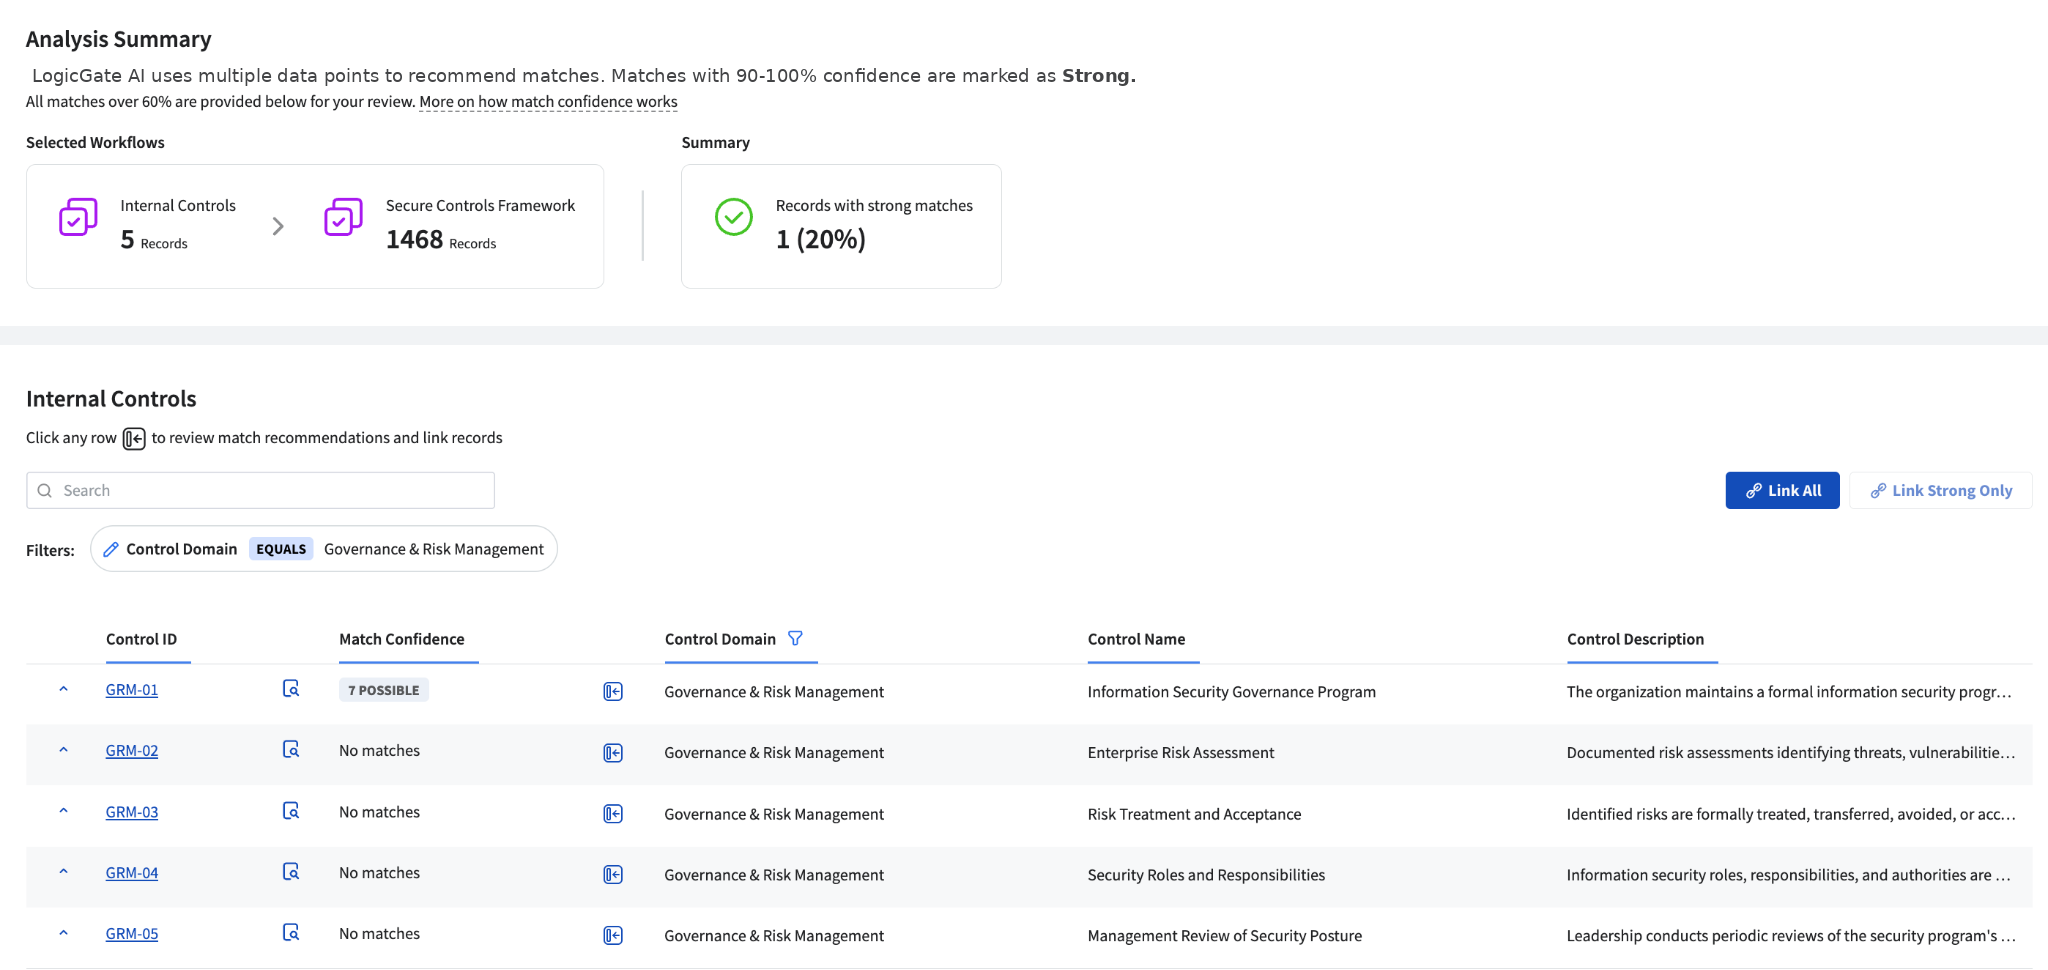Click the '5 Records' count under Internal Controls
Image resolution: width=2048 pixels, height=970 pixels.
(154, 240)
